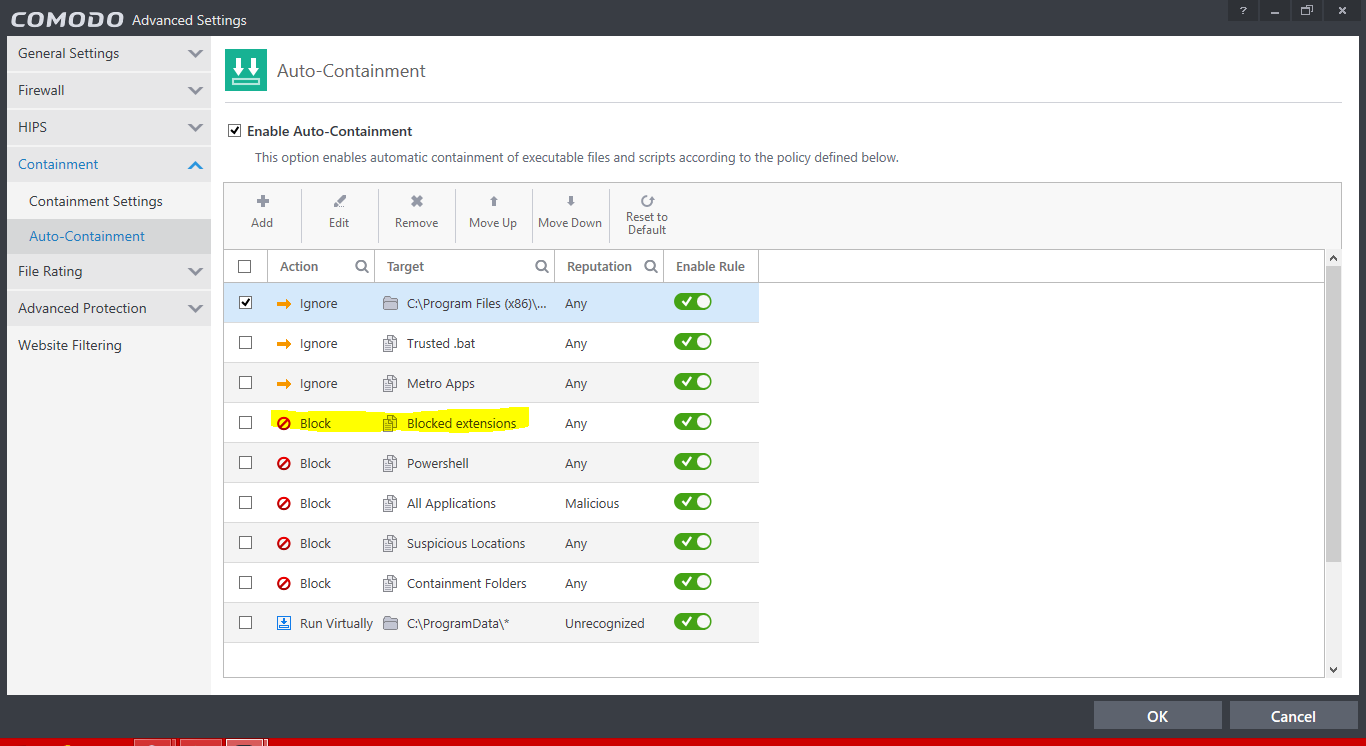Click the Move Down arrow icon
The image size is (1366, 746).
[570, 201]
